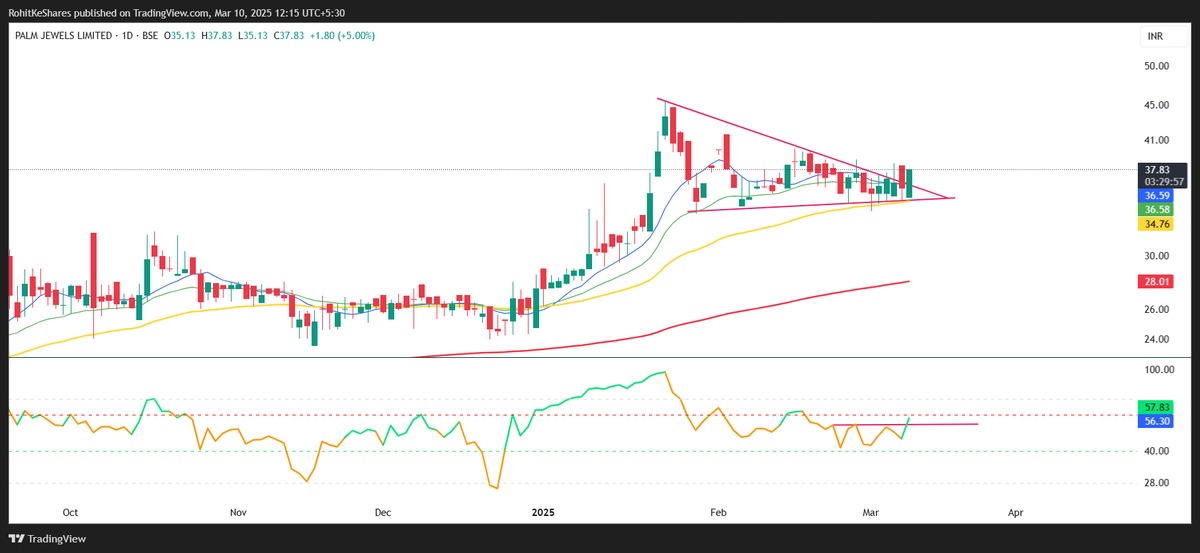Click the Oct label on the time axis
The width and height of the screenshot is (1200, 553).
click(70, 512)
